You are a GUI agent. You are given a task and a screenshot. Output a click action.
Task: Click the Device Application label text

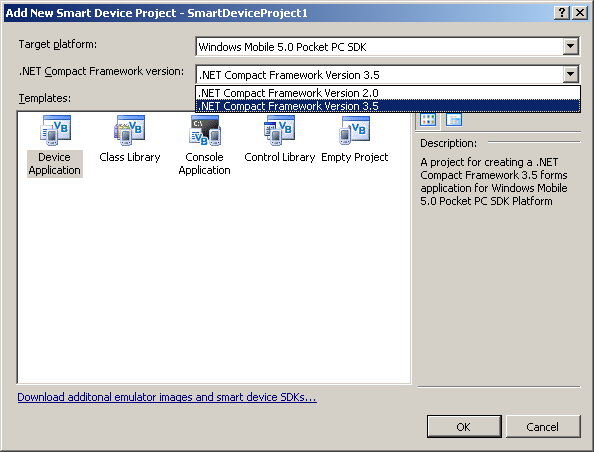pyautogui.click(x=55, y=164)
